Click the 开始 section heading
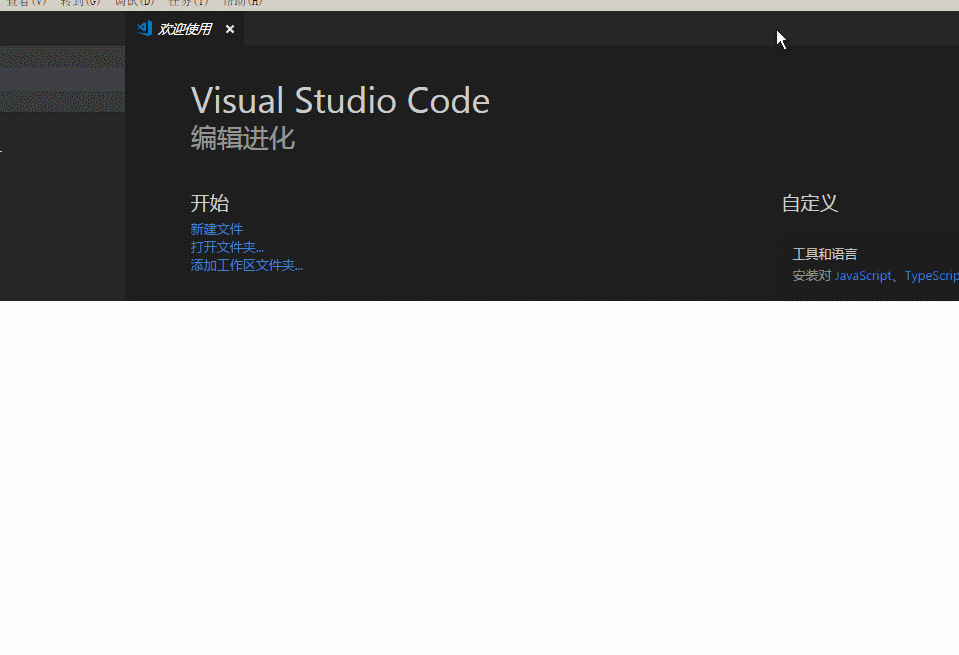Viewport: 959px width, 655px height. [x=209, y=203]
